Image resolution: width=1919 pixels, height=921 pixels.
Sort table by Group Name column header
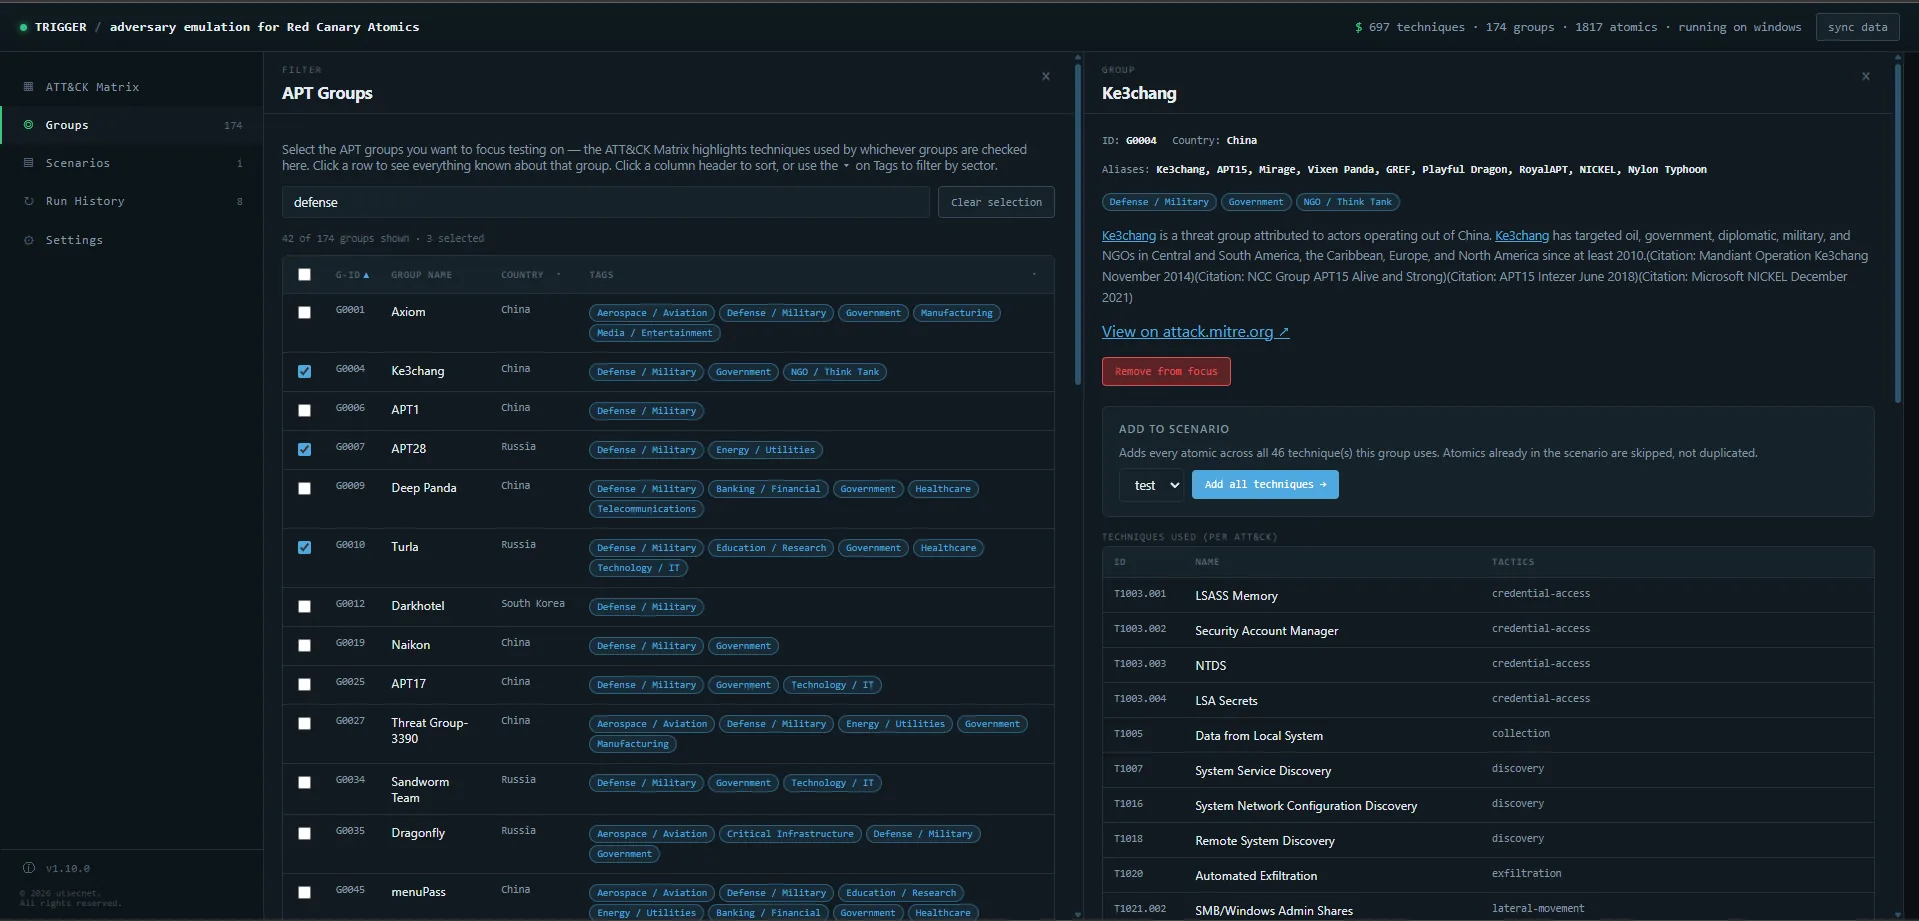tap(421, 275)
